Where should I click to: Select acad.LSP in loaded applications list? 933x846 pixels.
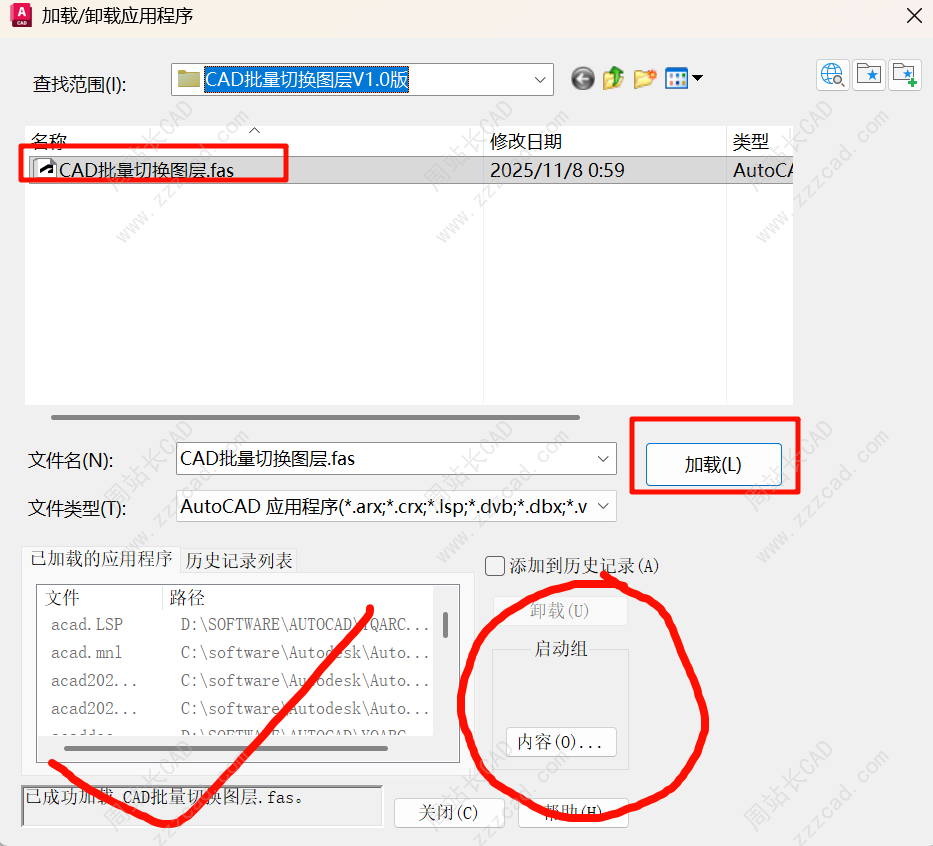coord(87,624)
